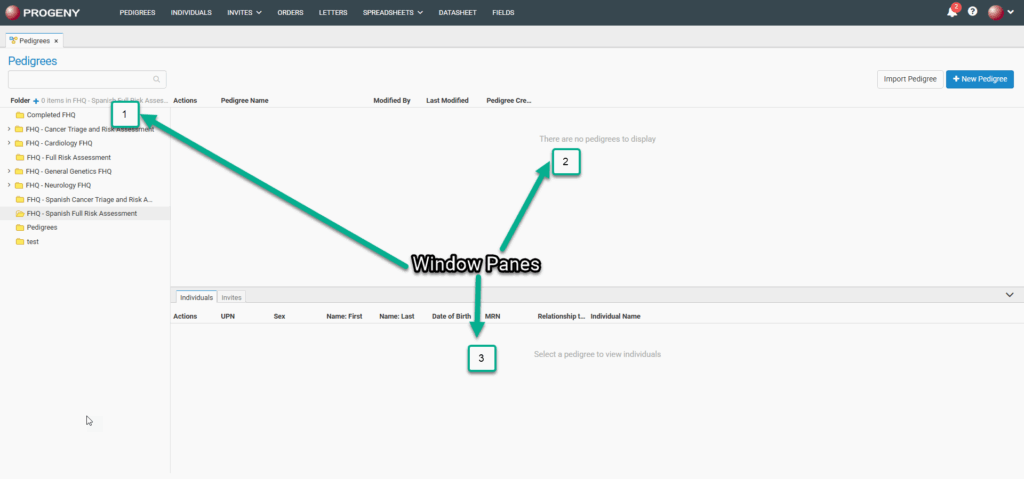Expand FHQ - Neurology FHQ folder

pyautogui.click(x=9, y=185)
